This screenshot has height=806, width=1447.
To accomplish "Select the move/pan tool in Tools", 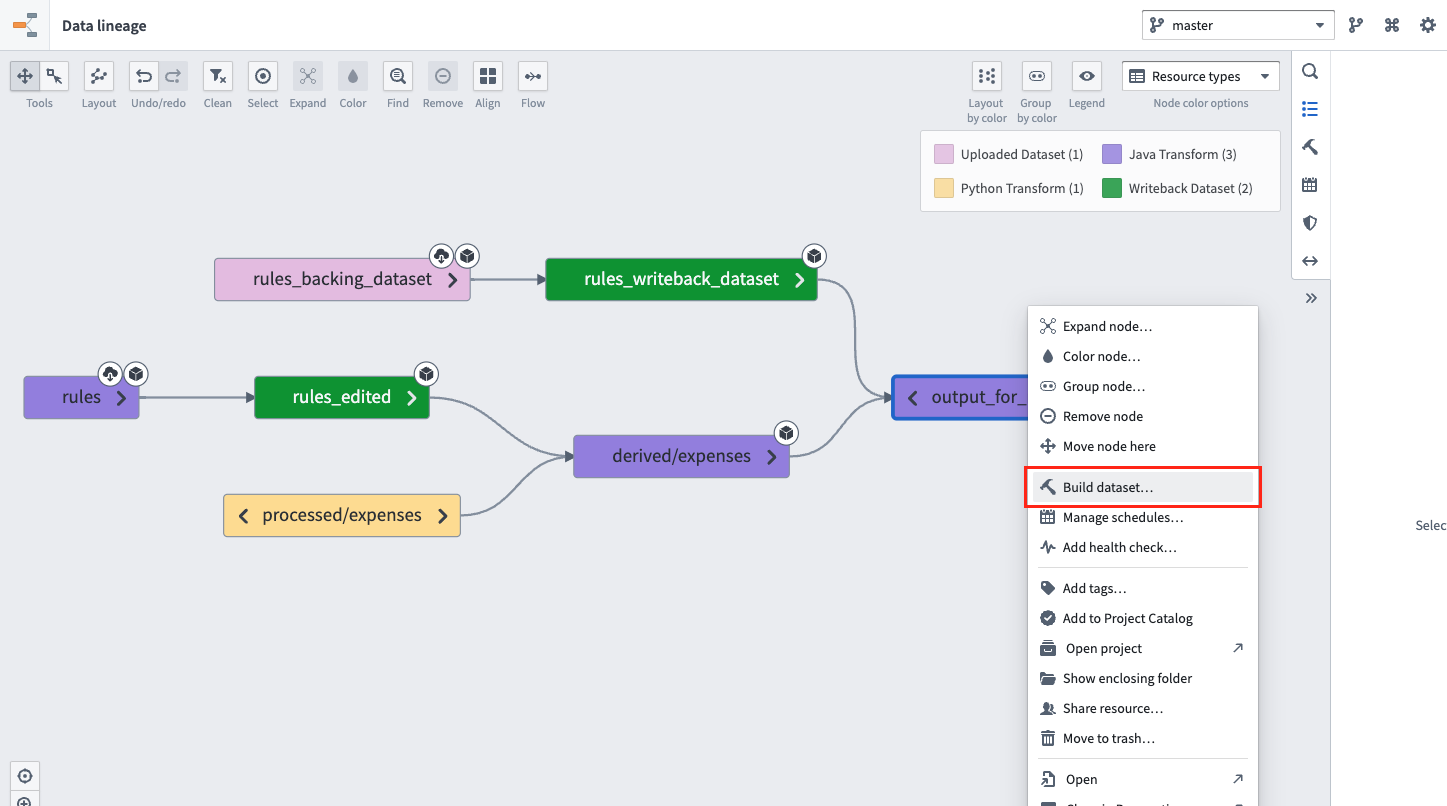I will pyautogui.click(x=25, y=76).
